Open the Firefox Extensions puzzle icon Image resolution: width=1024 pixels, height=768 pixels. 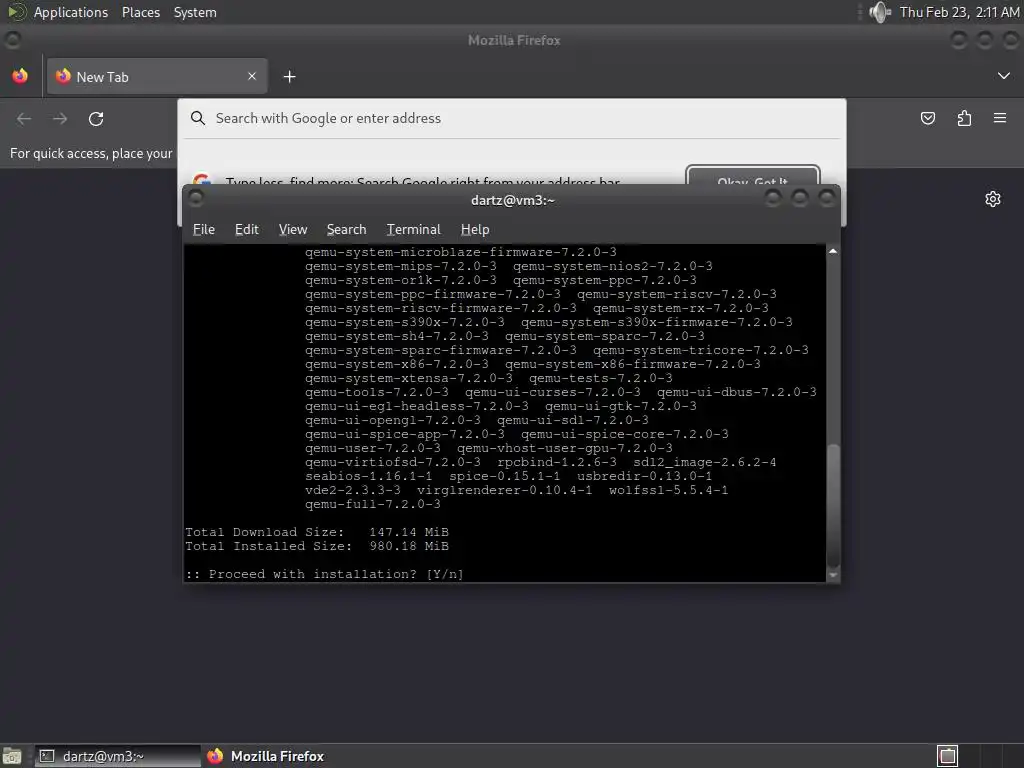click(x=964, y=118)
